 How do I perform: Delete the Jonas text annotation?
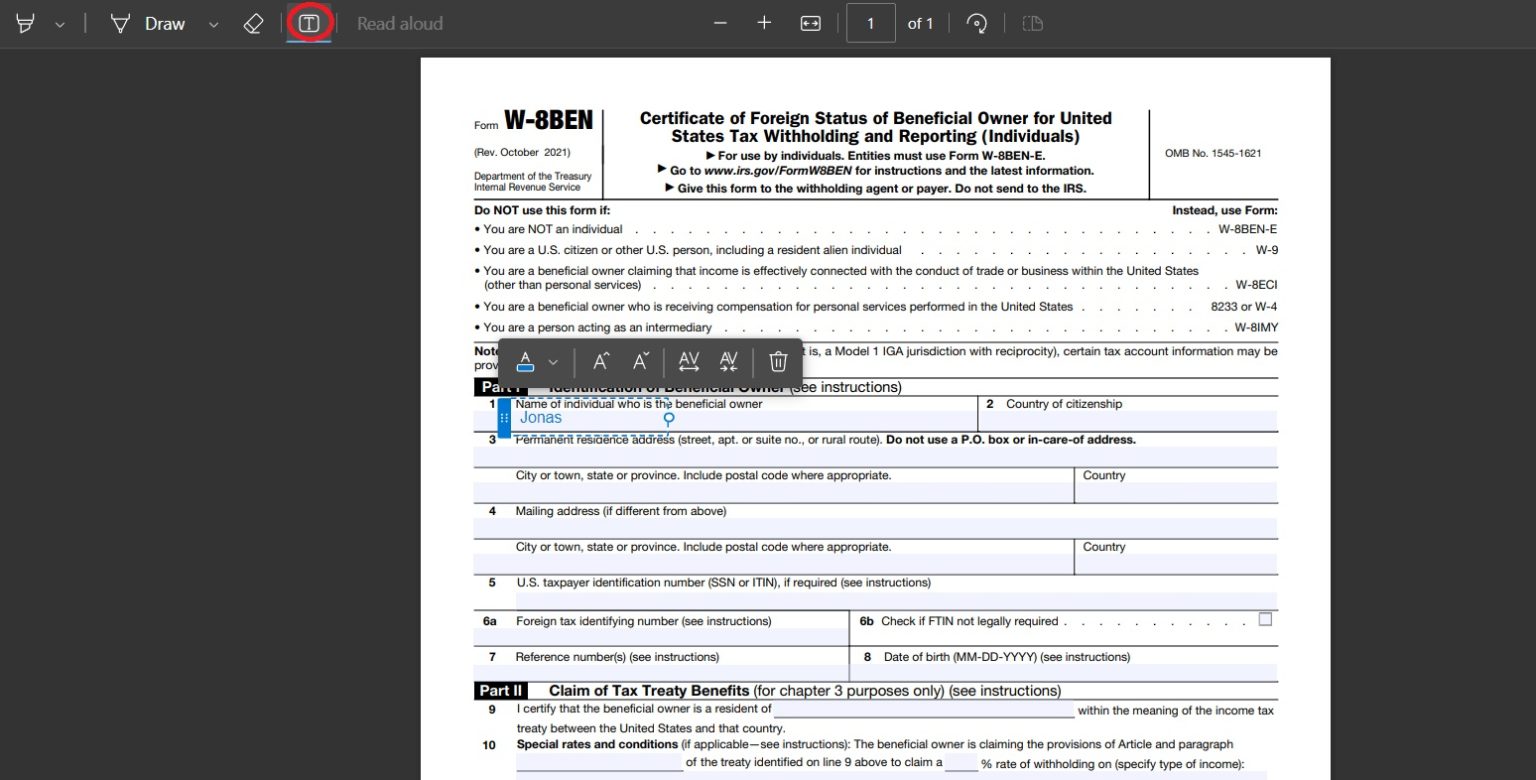[778, 361]
